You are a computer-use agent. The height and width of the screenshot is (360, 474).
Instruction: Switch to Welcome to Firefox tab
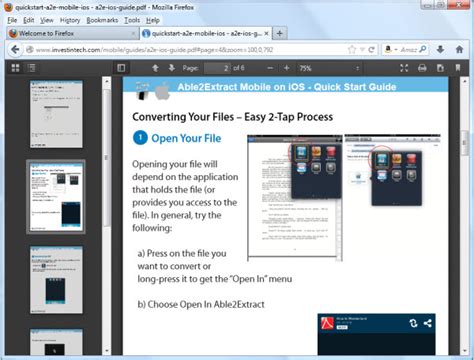(72, 33)
